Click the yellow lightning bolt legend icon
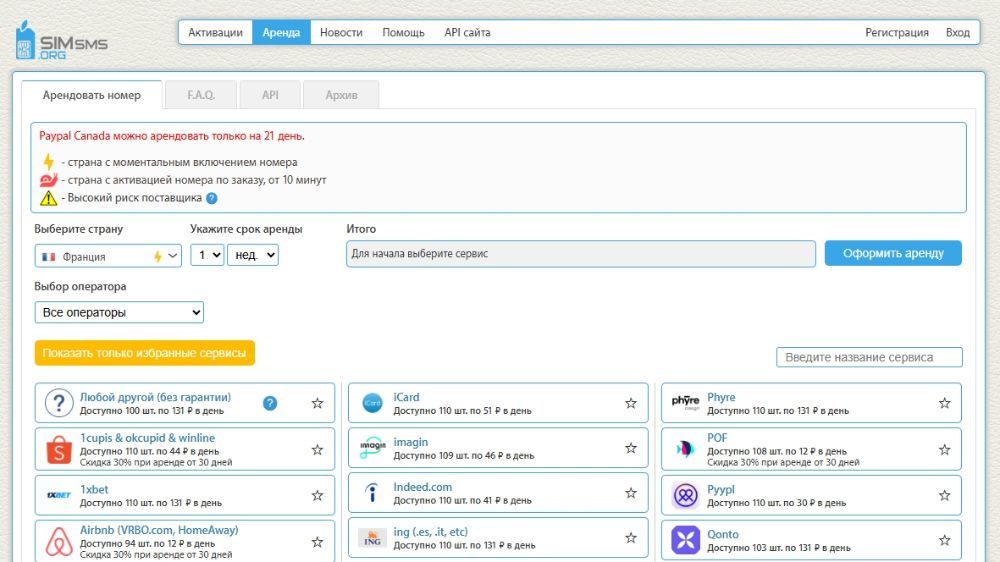1000x562 pixels. tap(48, 162)
